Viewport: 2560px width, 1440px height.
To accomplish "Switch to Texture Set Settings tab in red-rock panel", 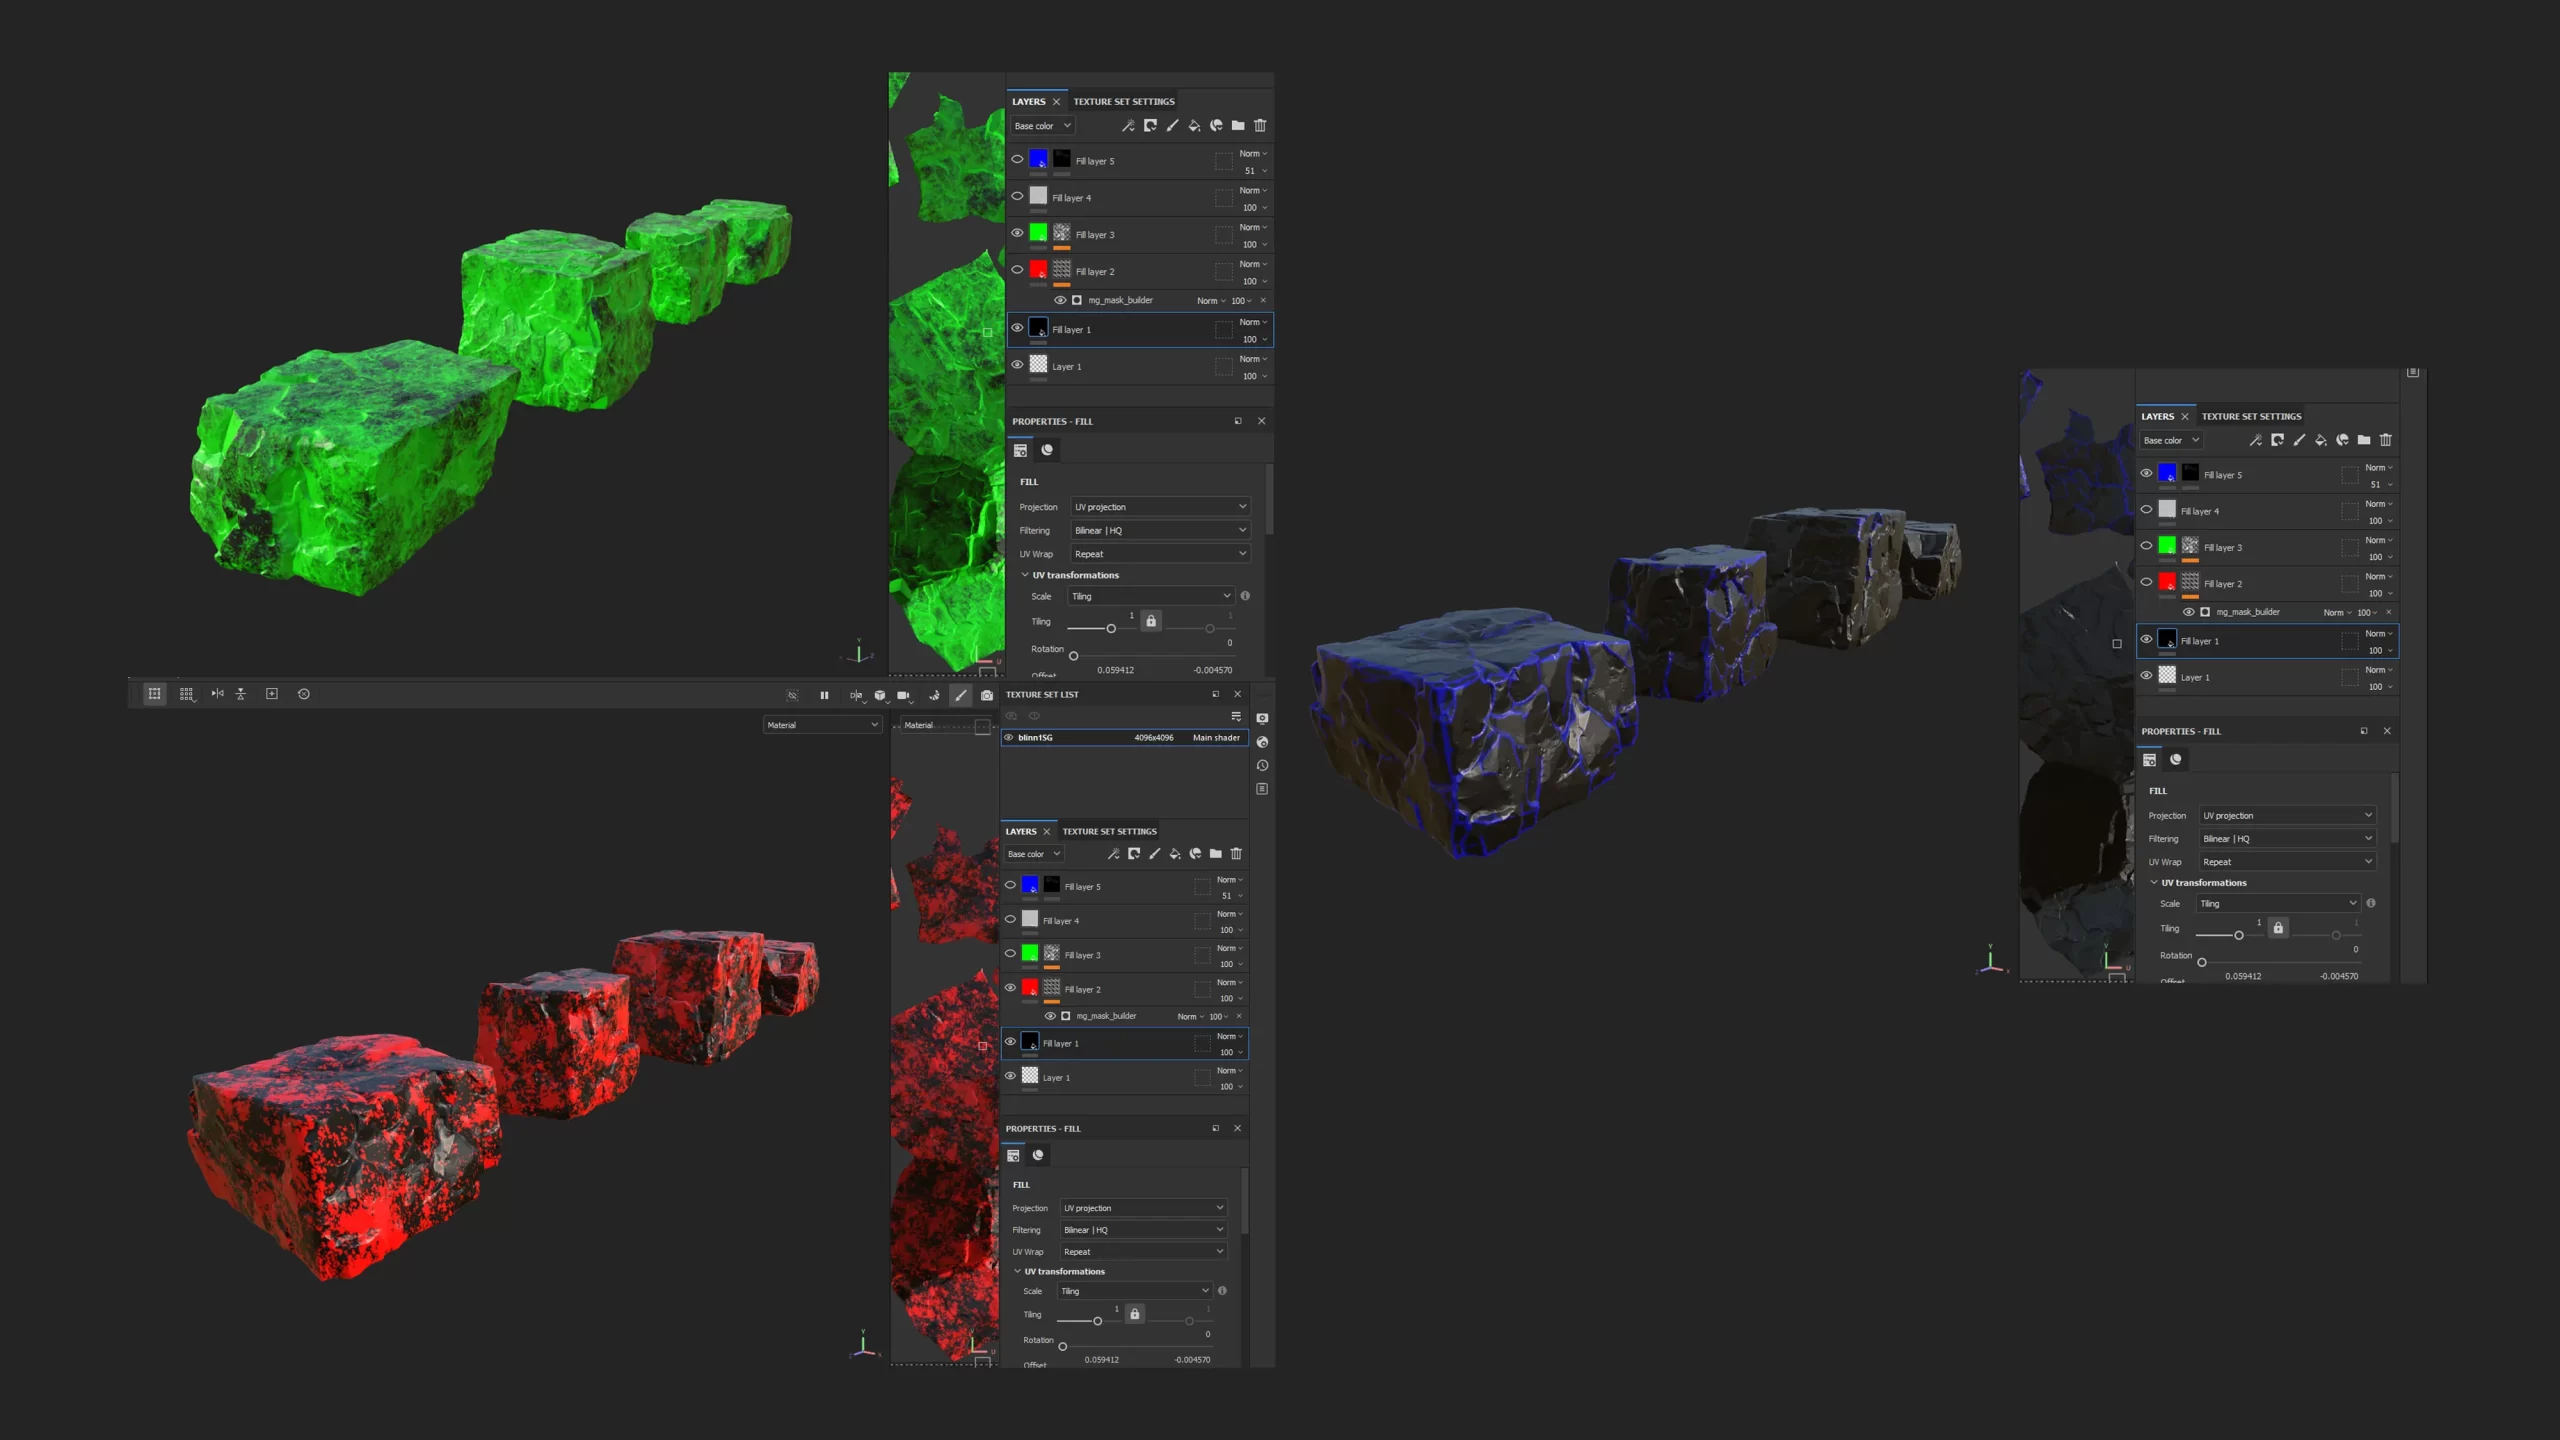I will pos(1109,832).
